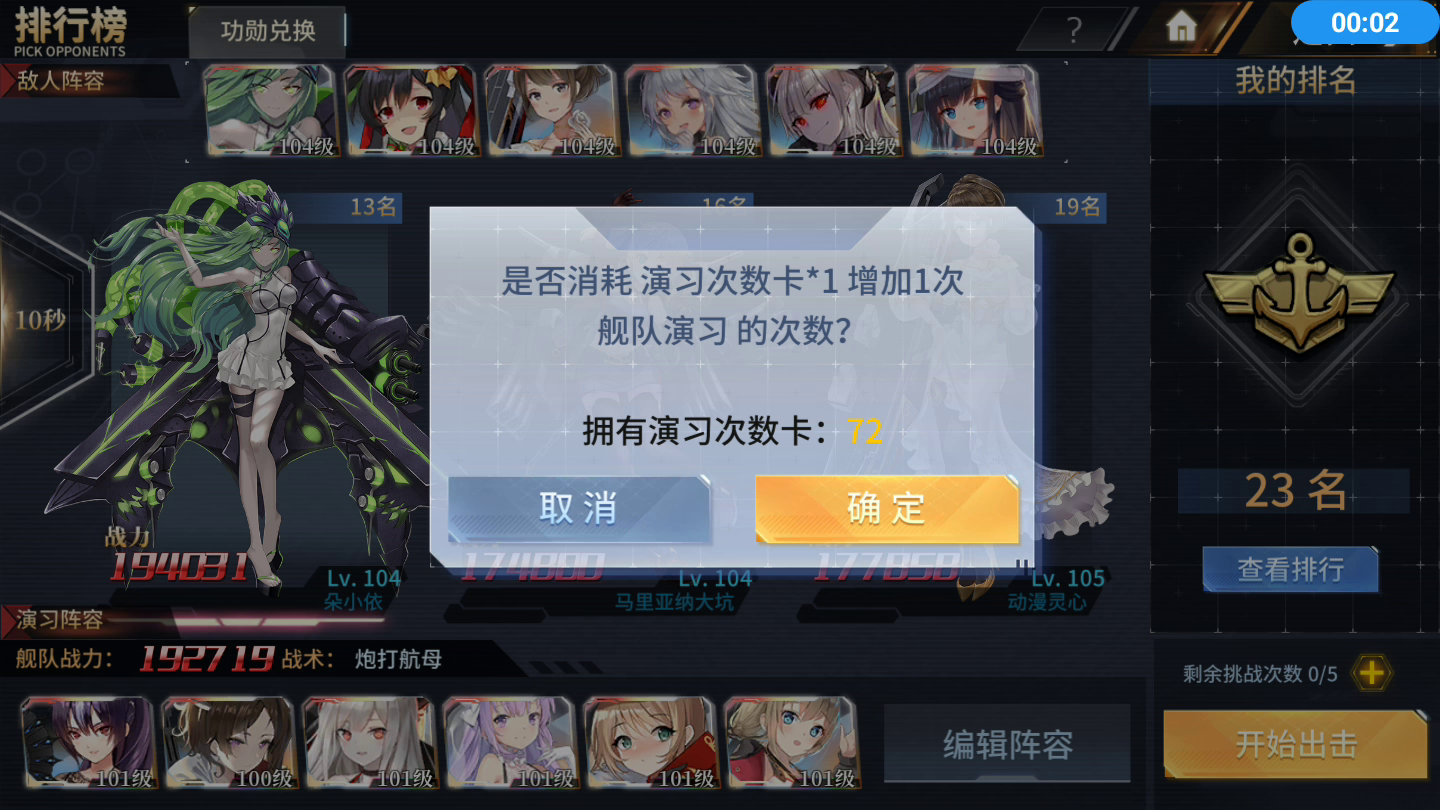This screenshot has width=1440, height=810.
Task: Click the 开始出击 attack button
Action: [x=1296, y=745]
